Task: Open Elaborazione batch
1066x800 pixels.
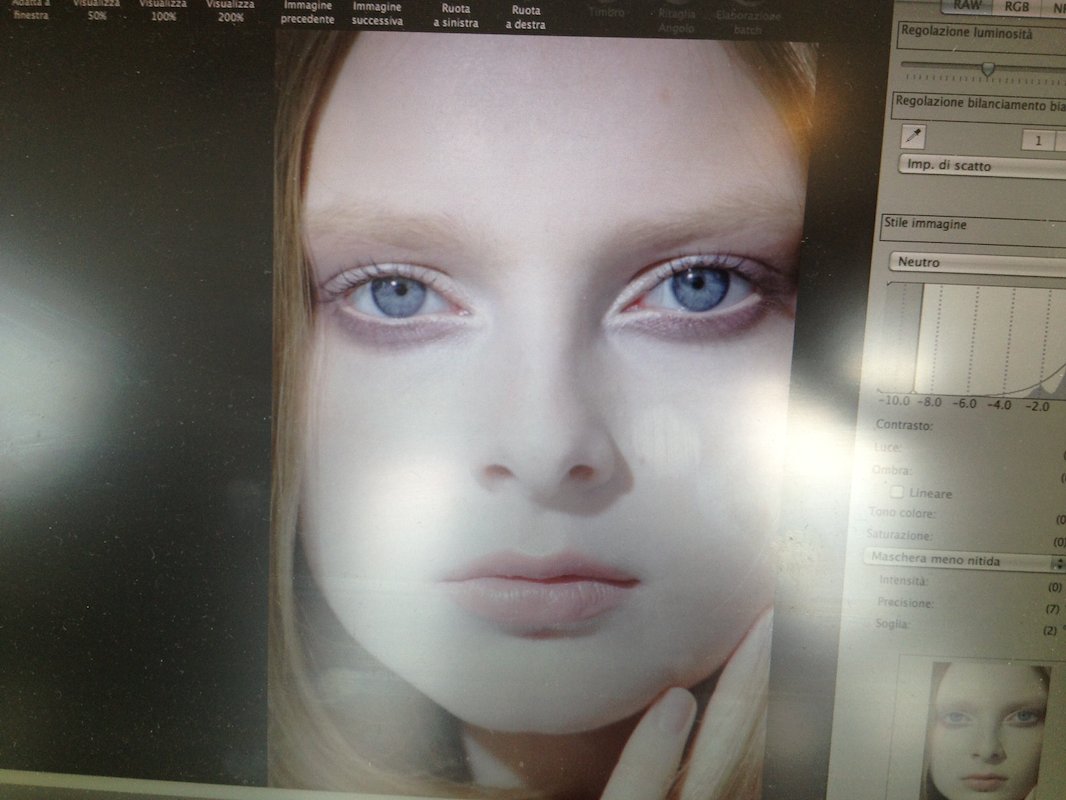Action: point(748,22)
